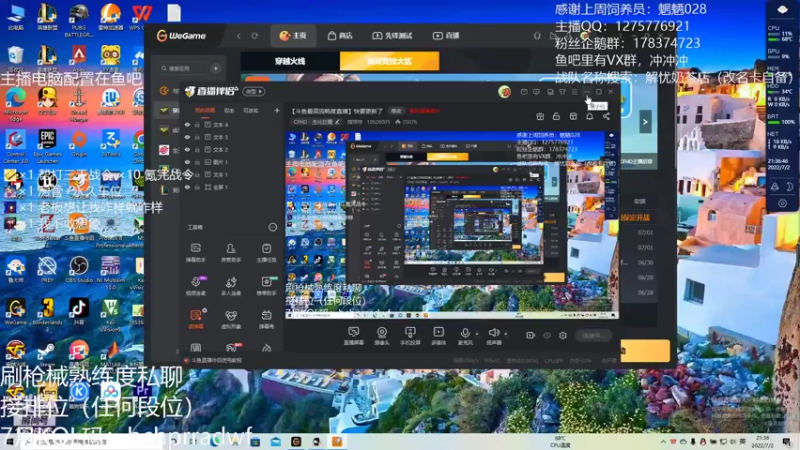Open the danmaku assistant tool

tap(196, 252)
